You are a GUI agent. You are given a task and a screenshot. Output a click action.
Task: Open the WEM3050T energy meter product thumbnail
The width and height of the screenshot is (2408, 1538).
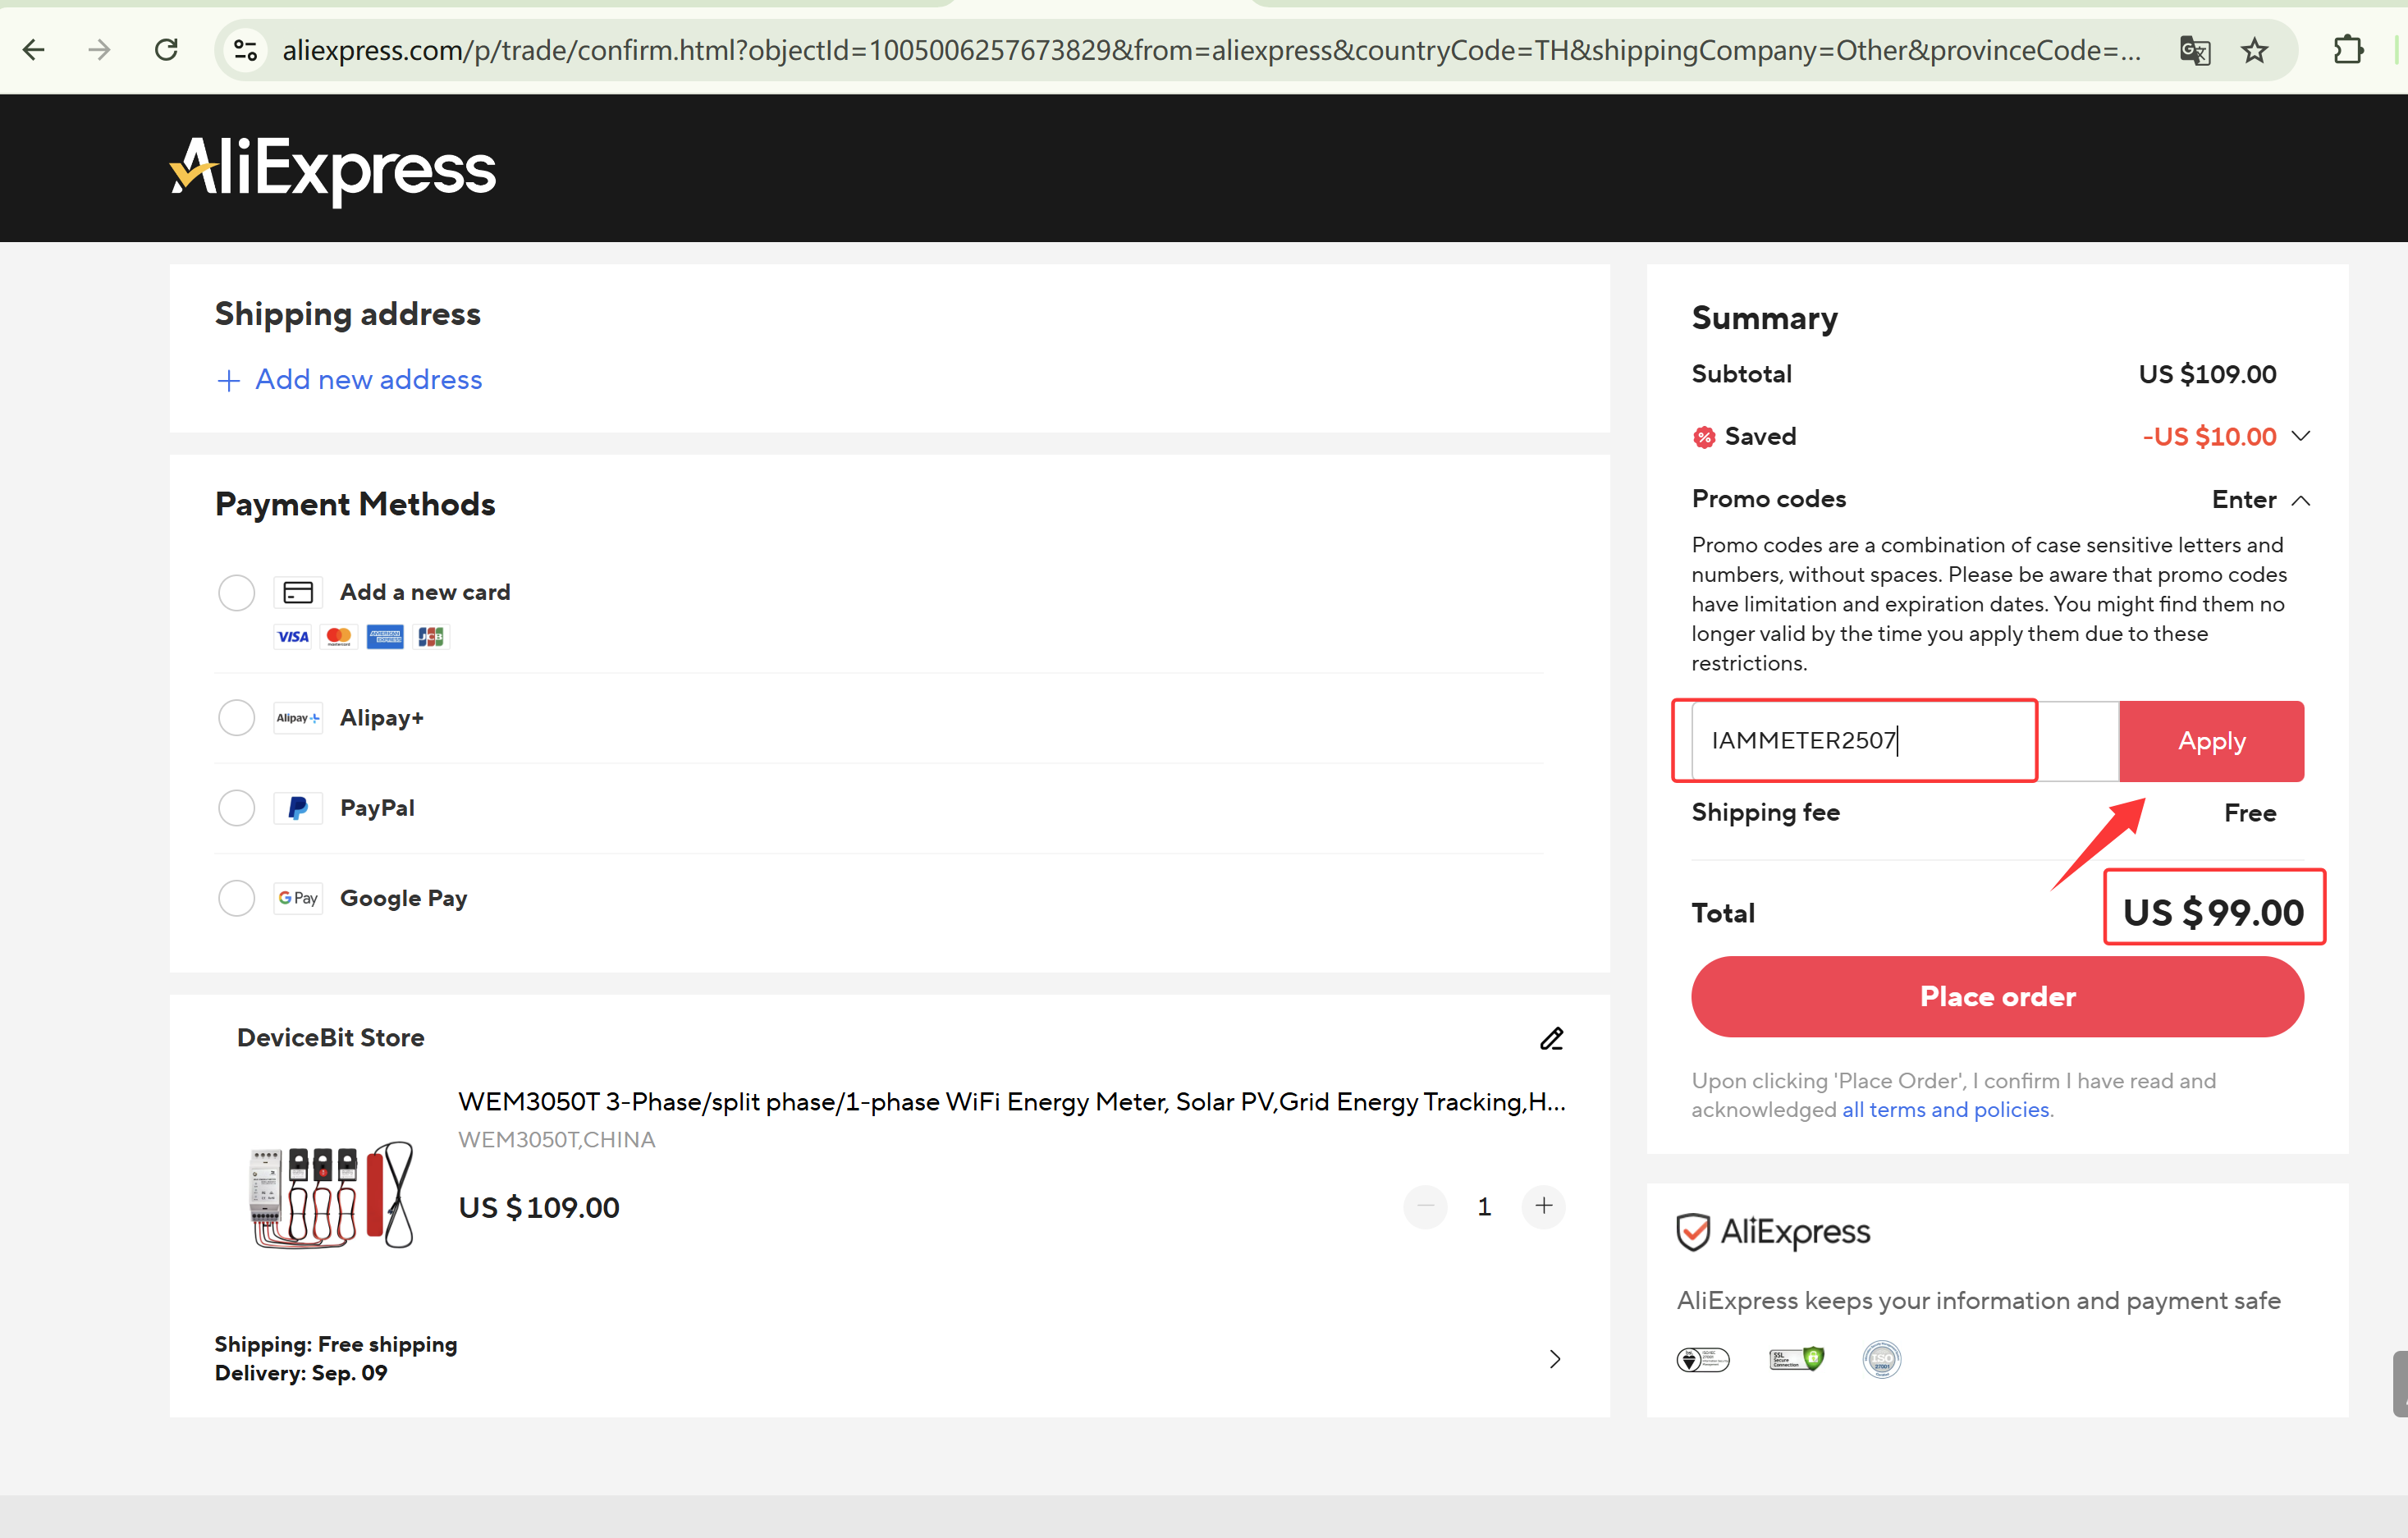pos(331,1196)
